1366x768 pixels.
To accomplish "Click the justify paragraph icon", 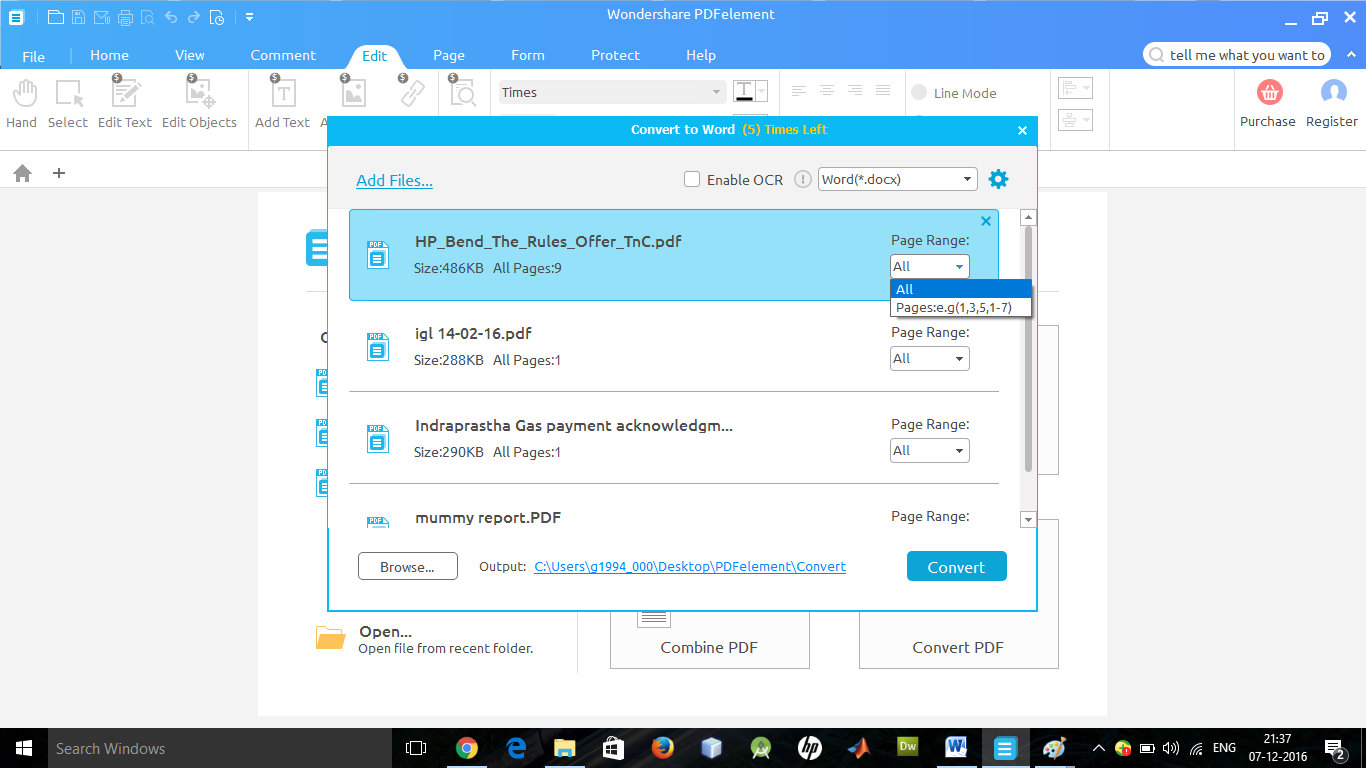I will (x=883, y=91).
